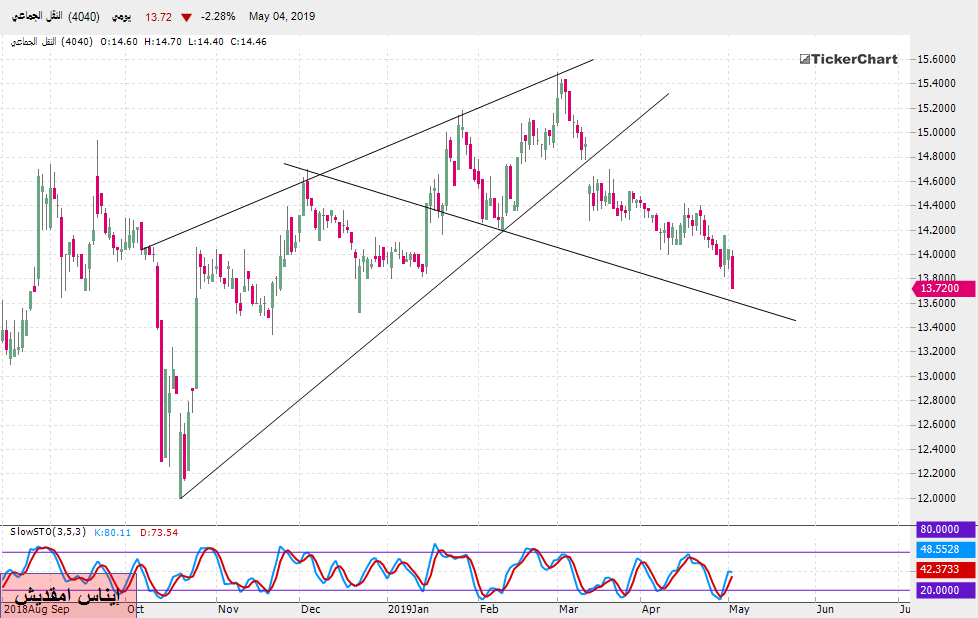
Task: Click the -2.28% change percentage
Action: 218,17
